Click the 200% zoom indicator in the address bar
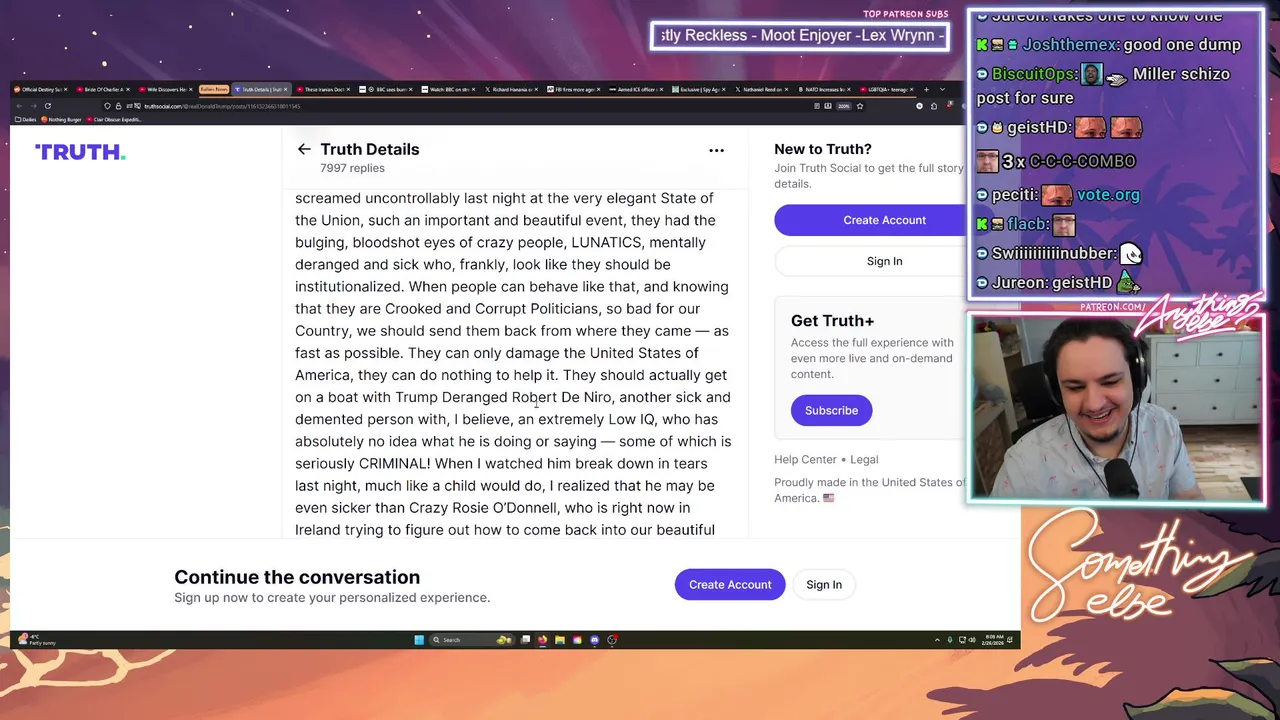The image size is (1280, 720). pyautogui.click(x=844, y=105)
